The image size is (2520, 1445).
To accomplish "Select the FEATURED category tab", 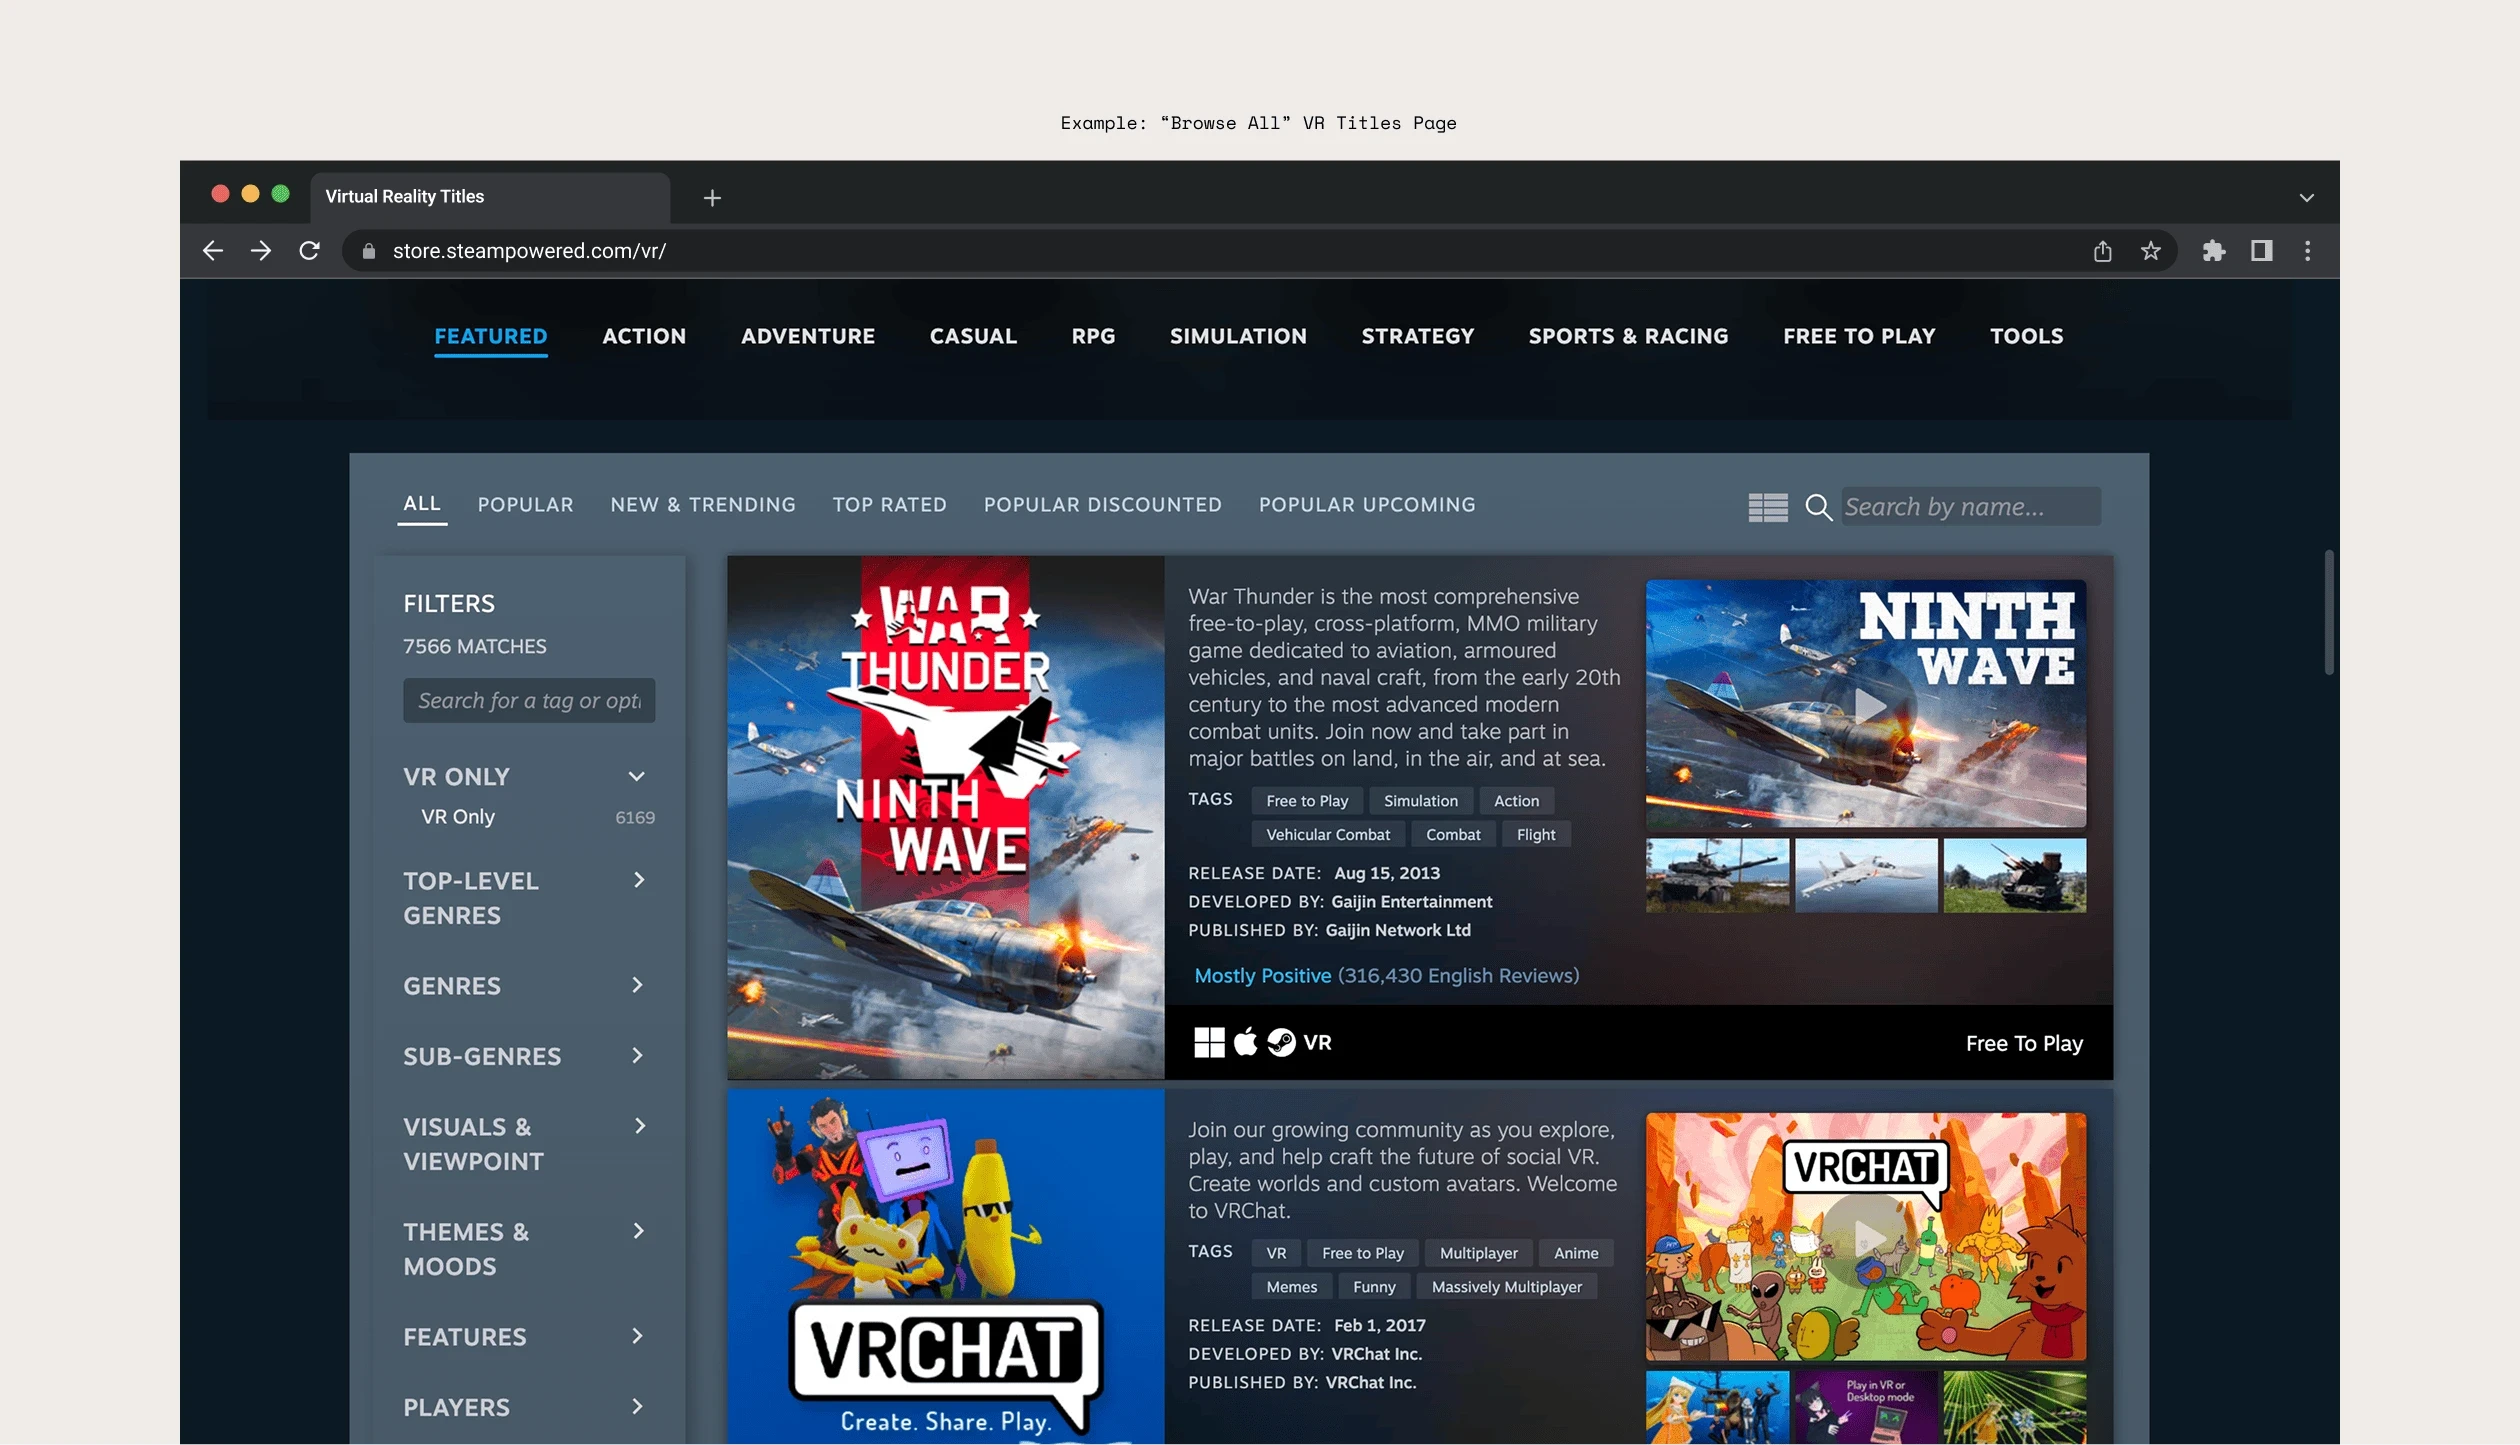I will pyautogui.click(x=491, y=336).
